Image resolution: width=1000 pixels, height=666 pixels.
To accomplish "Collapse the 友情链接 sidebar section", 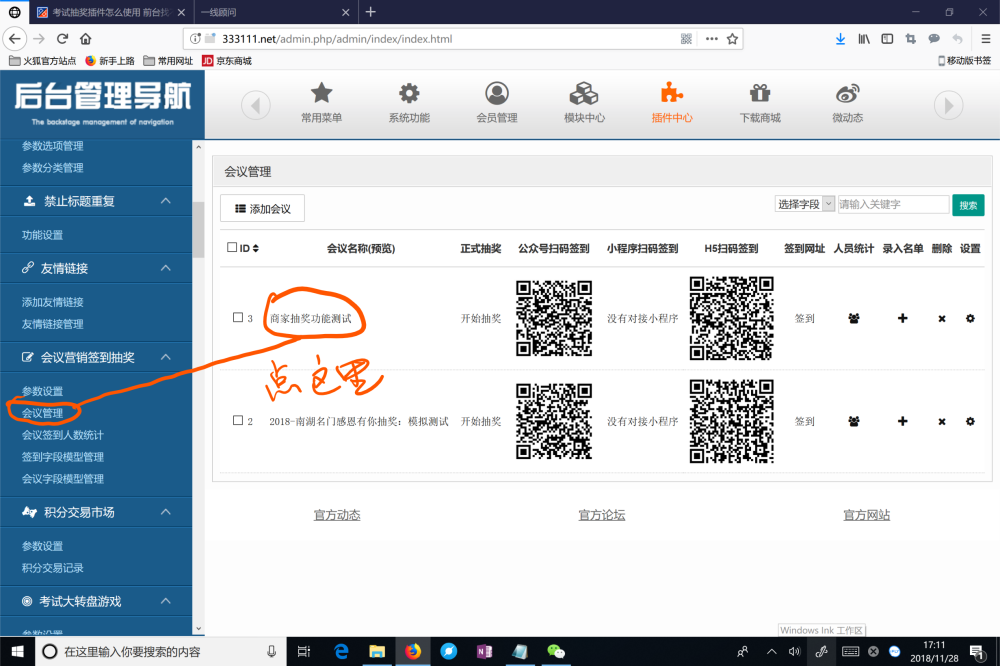I will click(166, 269).
